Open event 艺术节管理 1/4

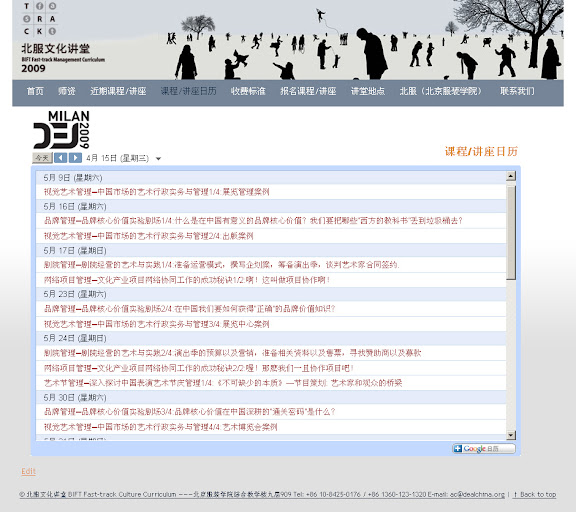click(223, 383)
